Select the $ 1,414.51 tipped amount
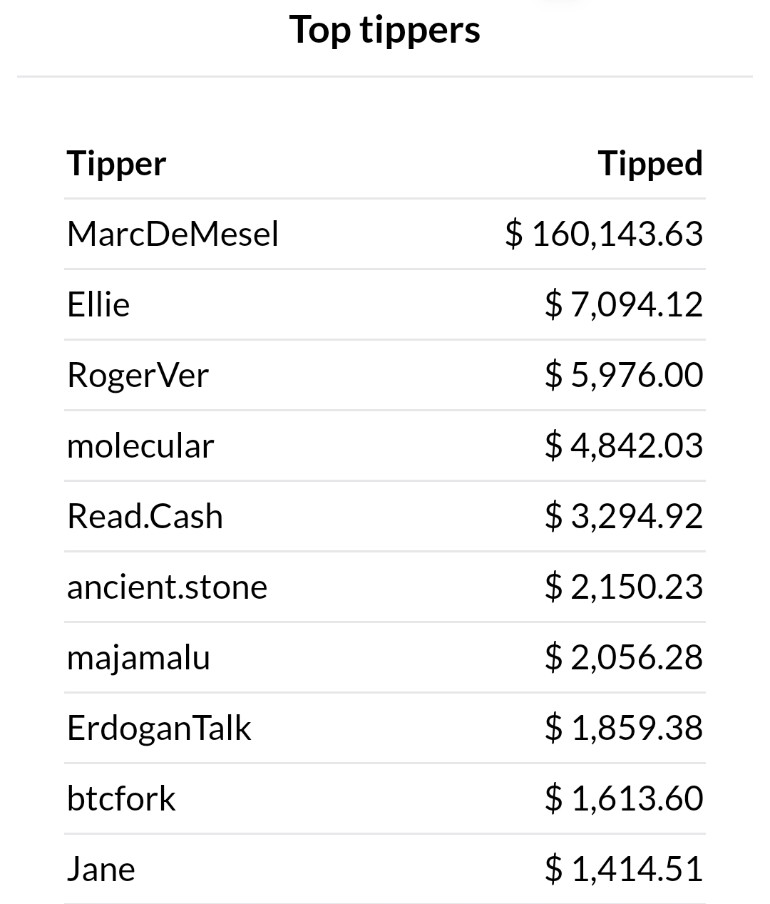 pyautogui.click(x=624, y=869)
